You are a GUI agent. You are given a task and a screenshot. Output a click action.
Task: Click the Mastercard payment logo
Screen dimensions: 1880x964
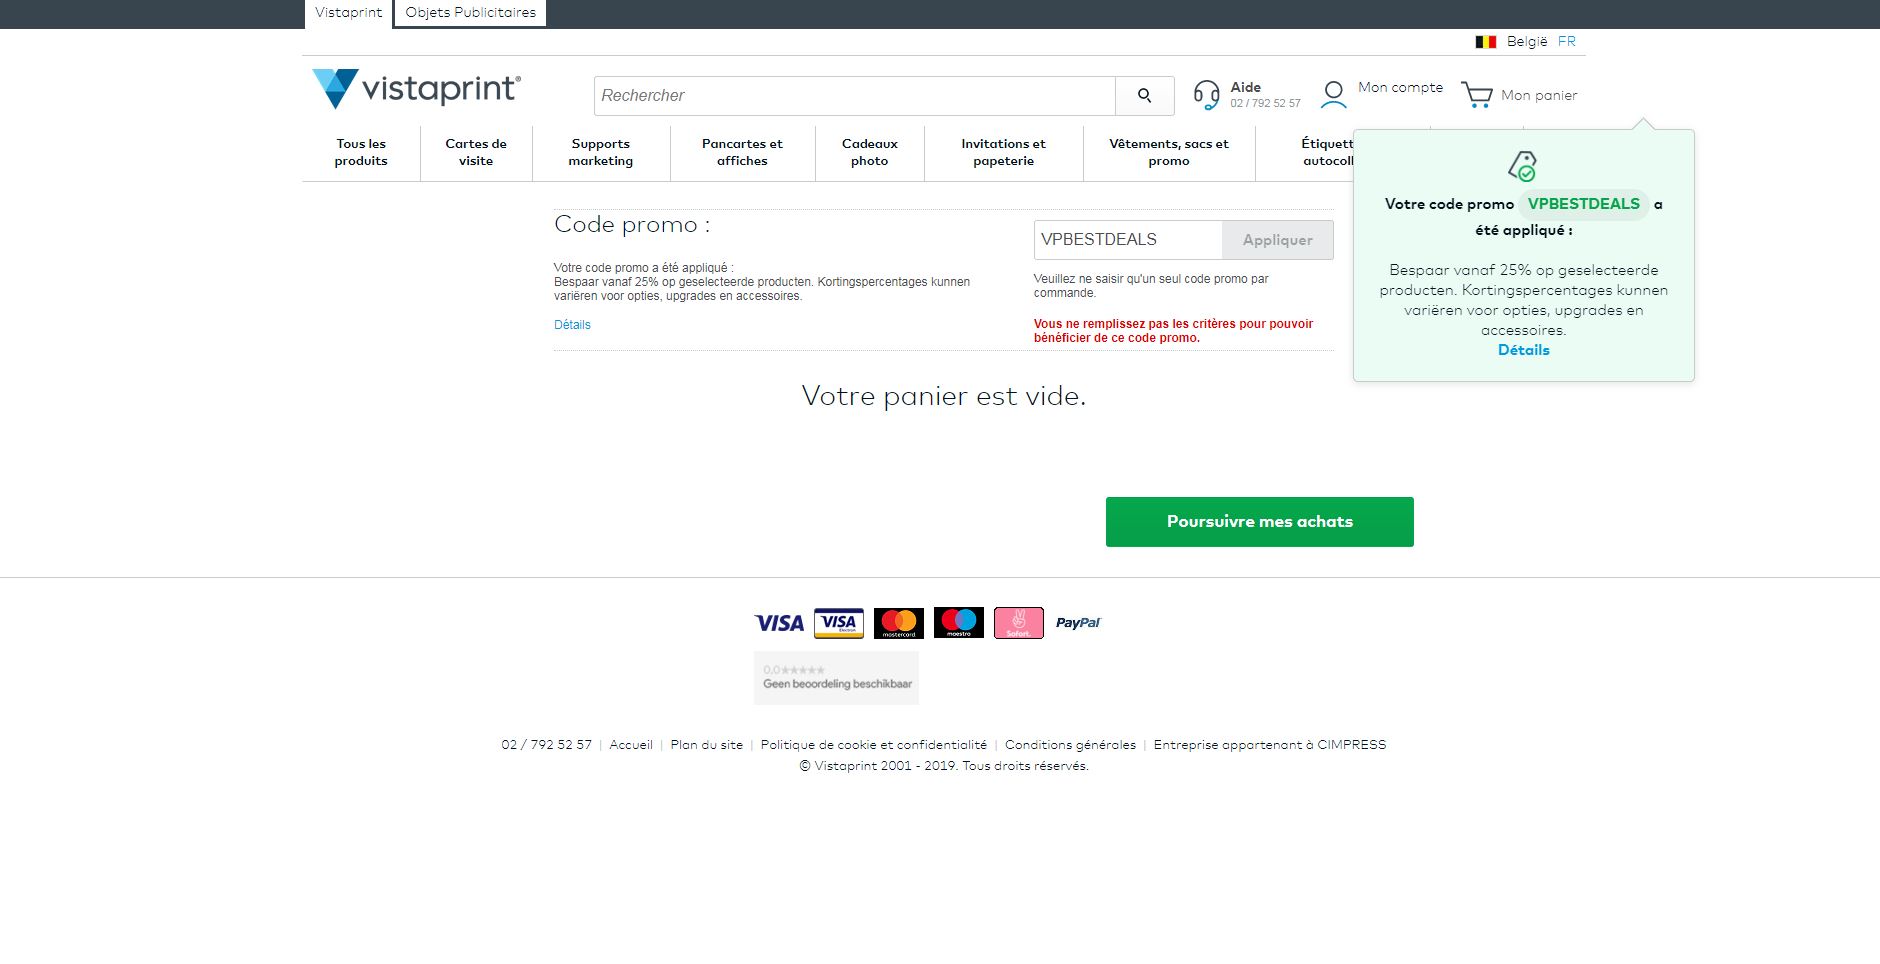coord(899,623)
